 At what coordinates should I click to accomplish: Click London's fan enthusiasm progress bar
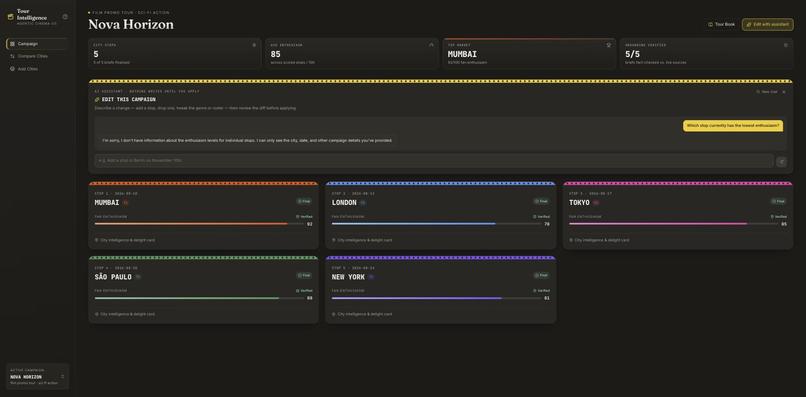click(436, 224)
